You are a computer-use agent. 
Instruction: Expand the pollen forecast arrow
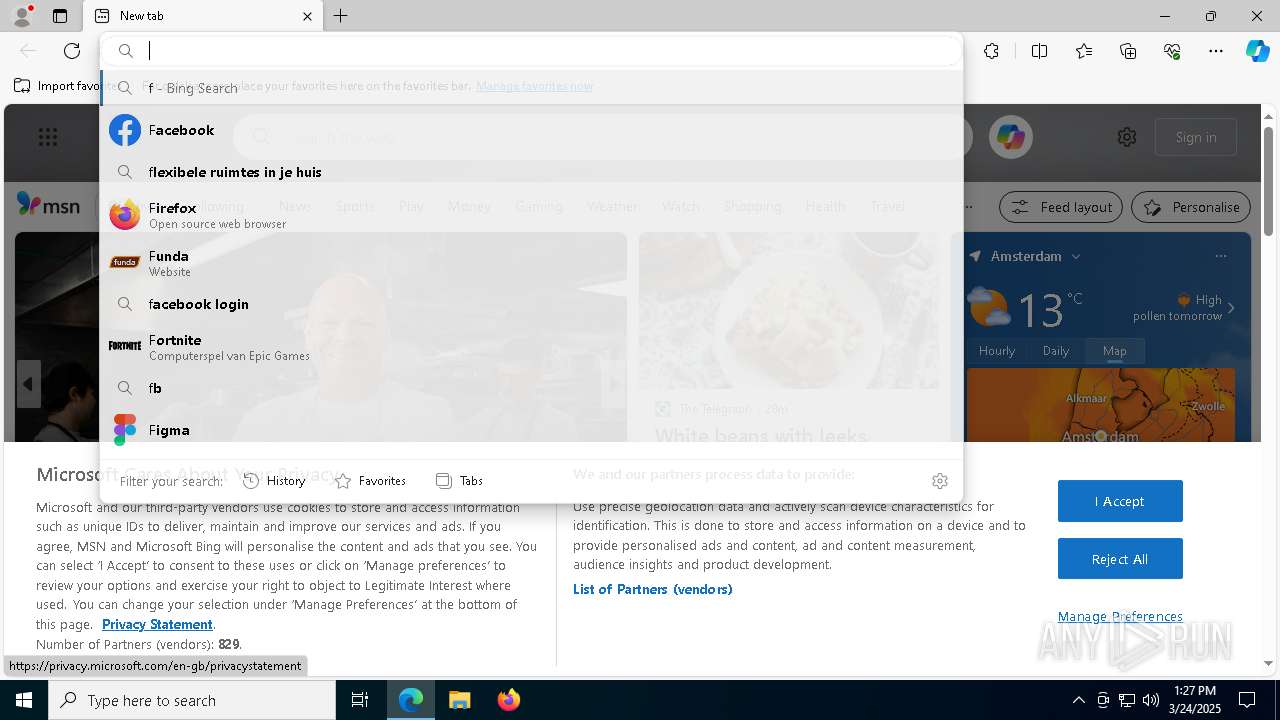(x=1231, y=308)
